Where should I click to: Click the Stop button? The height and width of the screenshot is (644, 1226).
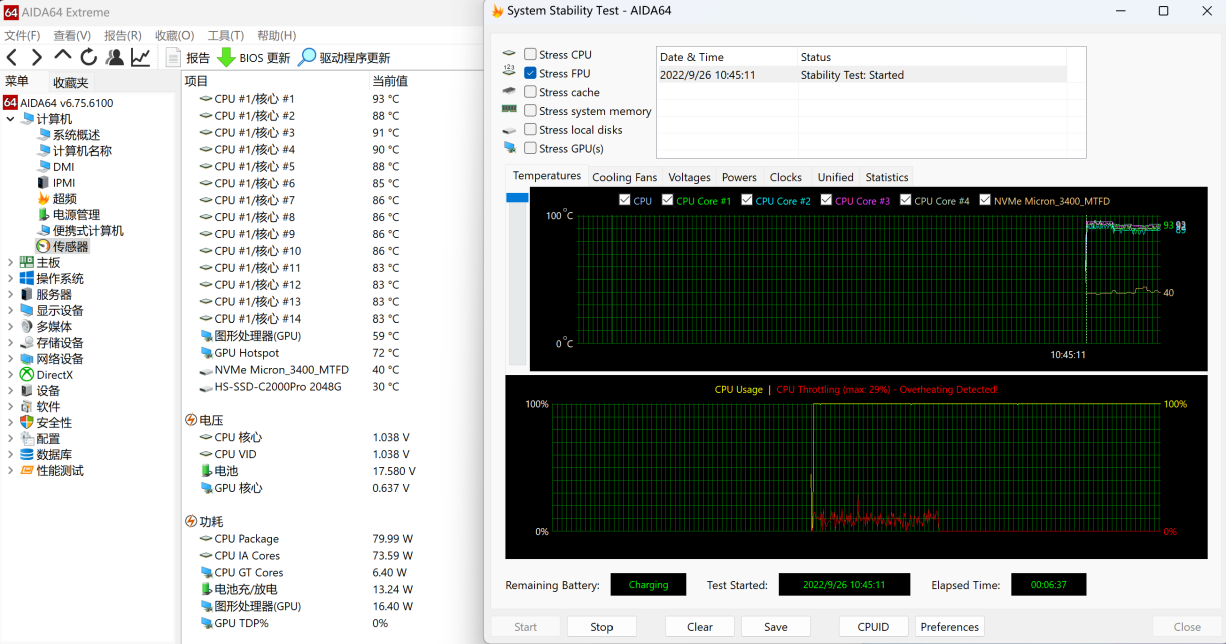pos(602,627)
